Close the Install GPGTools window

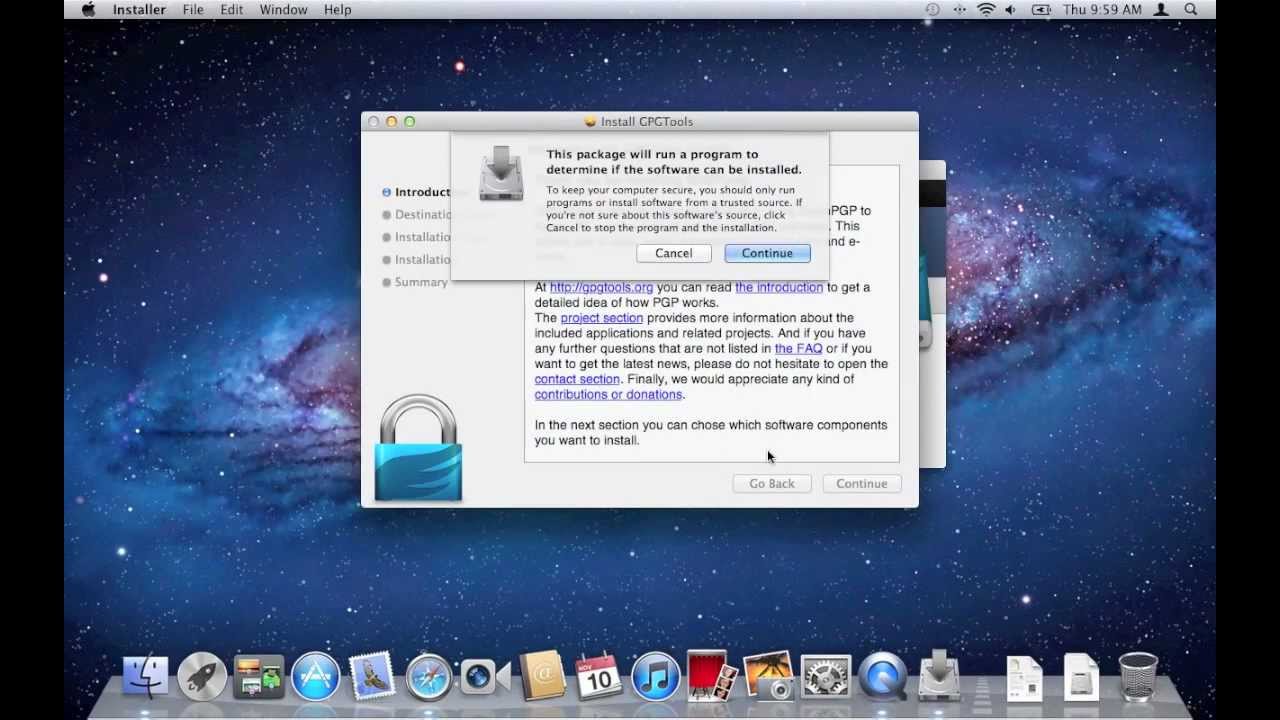click(373, 121)
